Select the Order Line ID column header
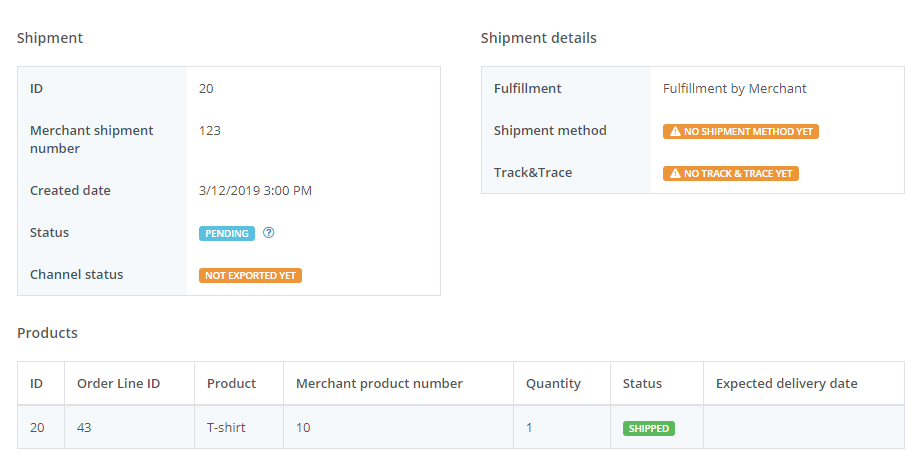Image resolution: width=923 pixels, height=462 pixels. click(x=119, y=383)
